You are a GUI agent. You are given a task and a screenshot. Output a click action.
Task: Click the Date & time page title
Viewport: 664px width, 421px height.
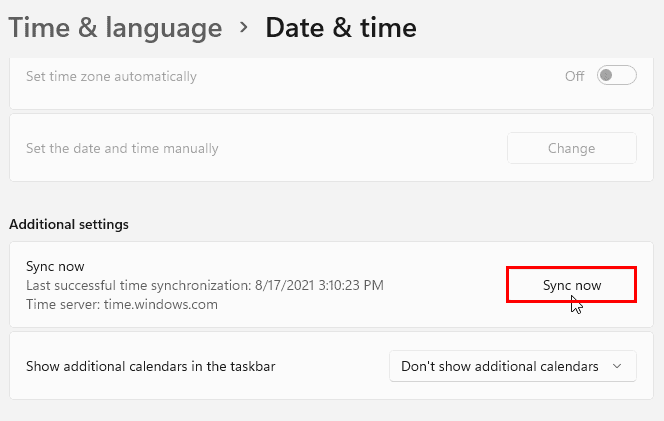click(341, 28)
